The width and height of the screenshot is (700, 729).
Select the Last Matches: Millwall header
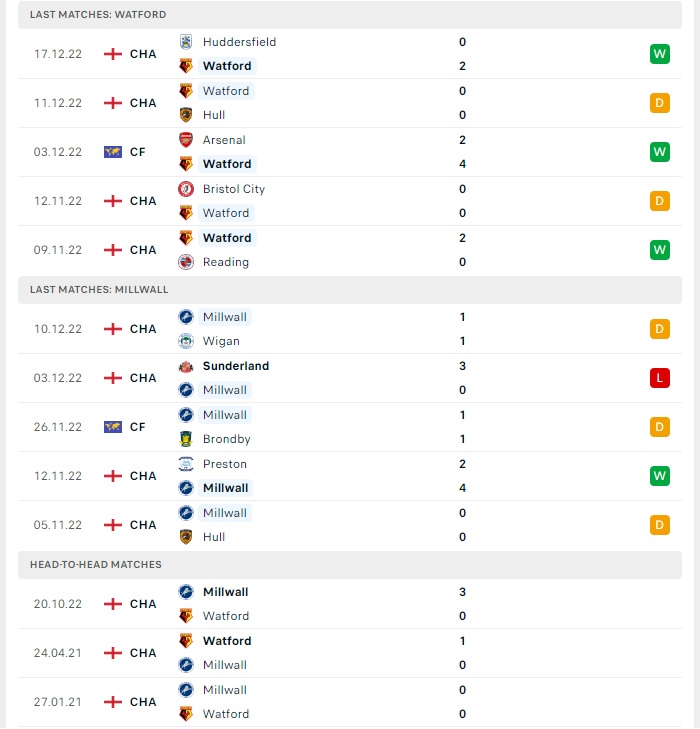coord(350,290)
